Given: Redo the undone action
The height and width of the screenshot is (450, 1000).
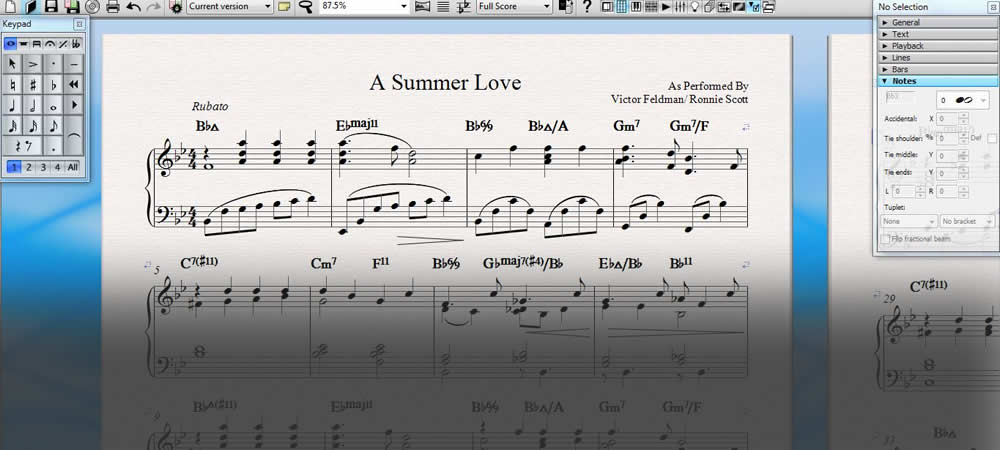Looking at the screenshot, I should coord(154,6).
